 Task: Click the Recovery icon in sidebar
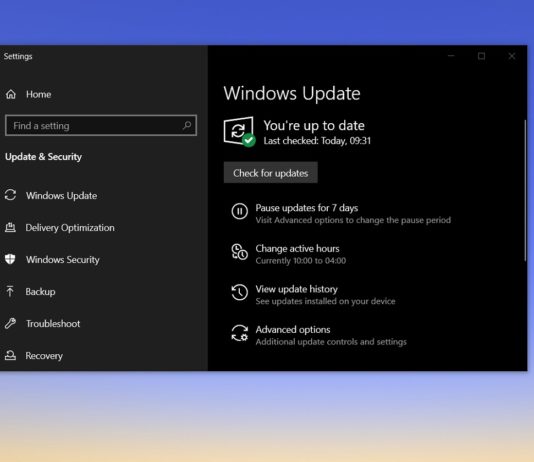10,355
